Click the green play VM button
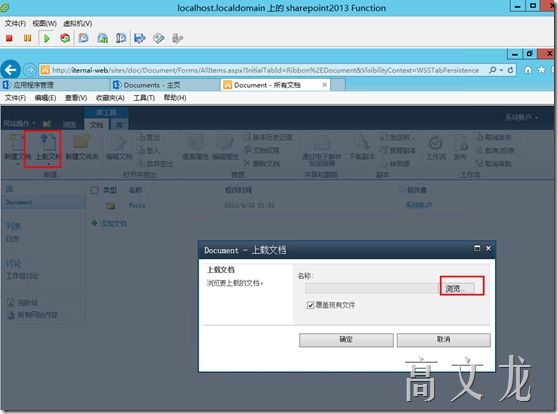The width and height of the screenshot is (558, 414). [46, 38]
